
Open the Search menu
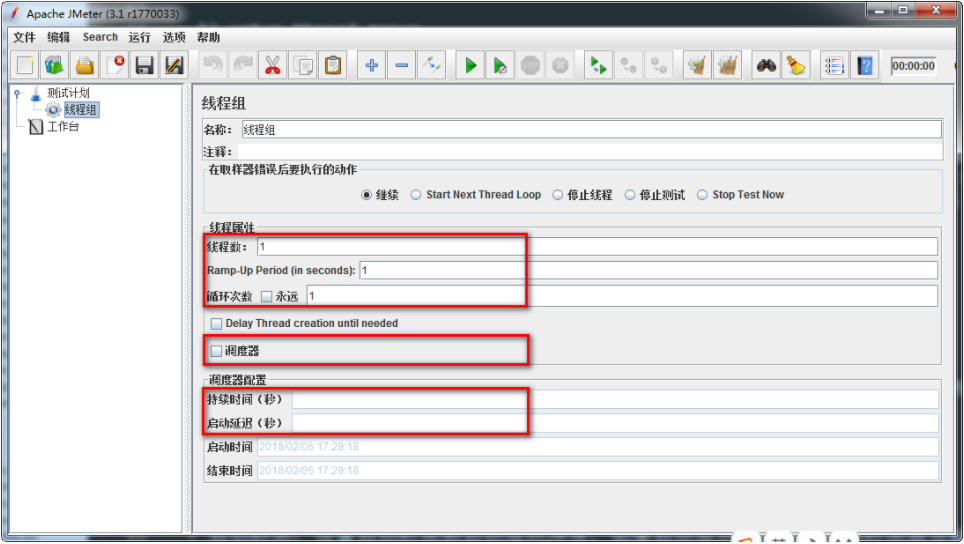click(x=100, y=37)
